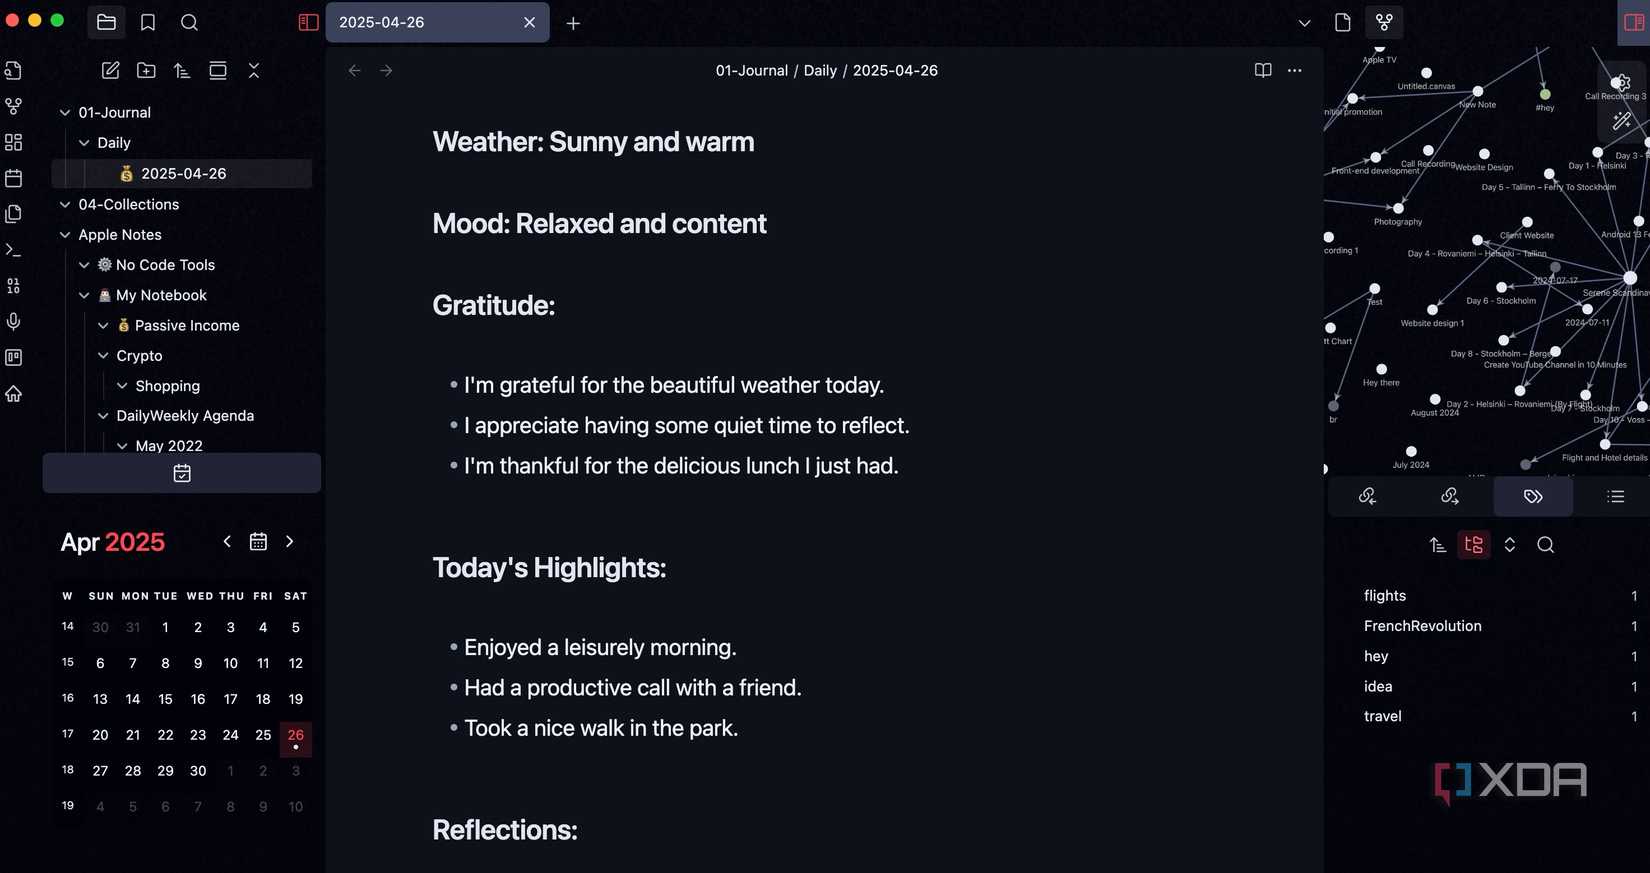
Task: Open the tab list dropdown arrow
Action: (1303, 22)
